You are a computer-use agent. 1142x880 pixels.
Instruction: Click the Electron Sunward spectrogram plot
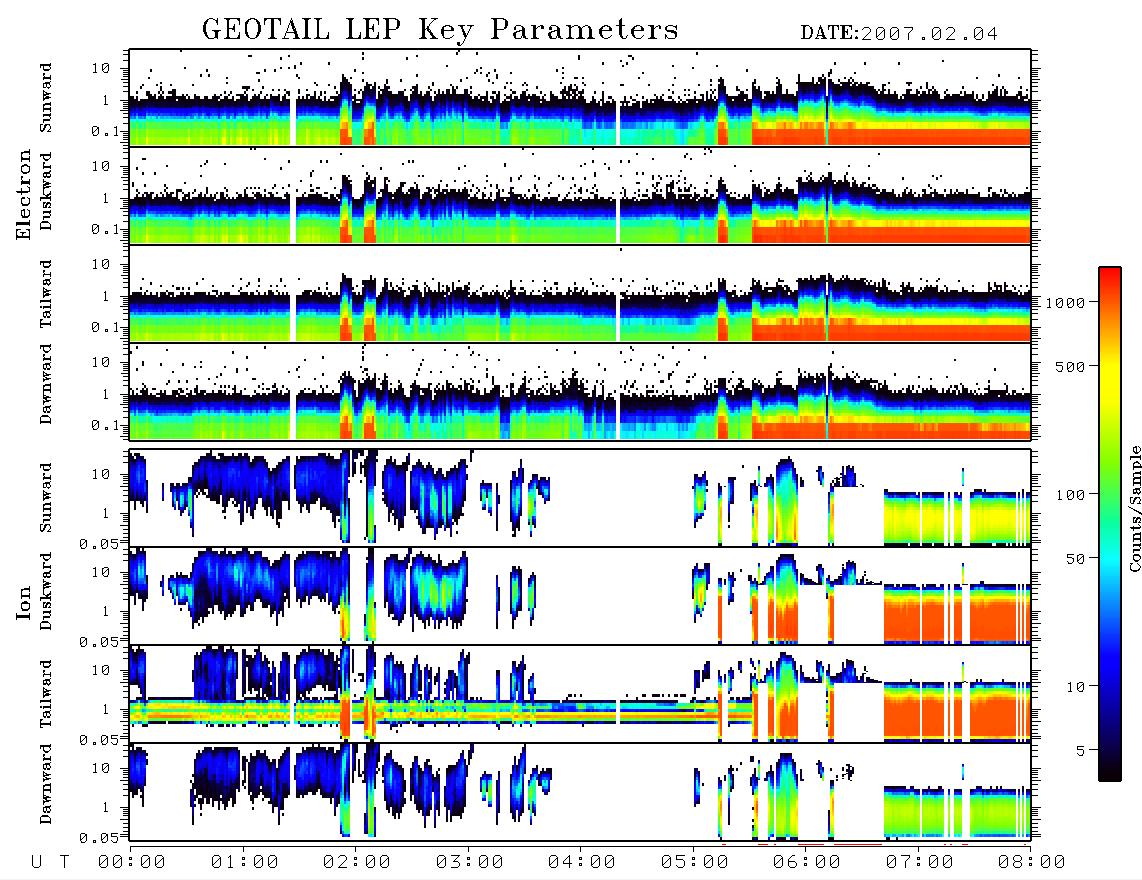pos(580,98)
